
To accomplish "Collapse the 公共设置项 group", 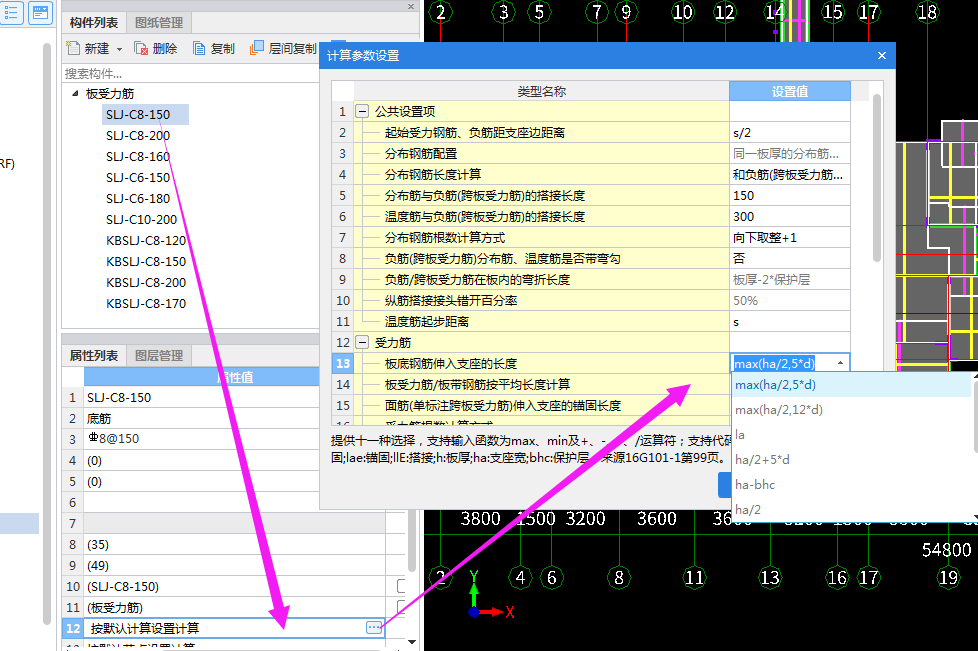I will pos(362,112).
